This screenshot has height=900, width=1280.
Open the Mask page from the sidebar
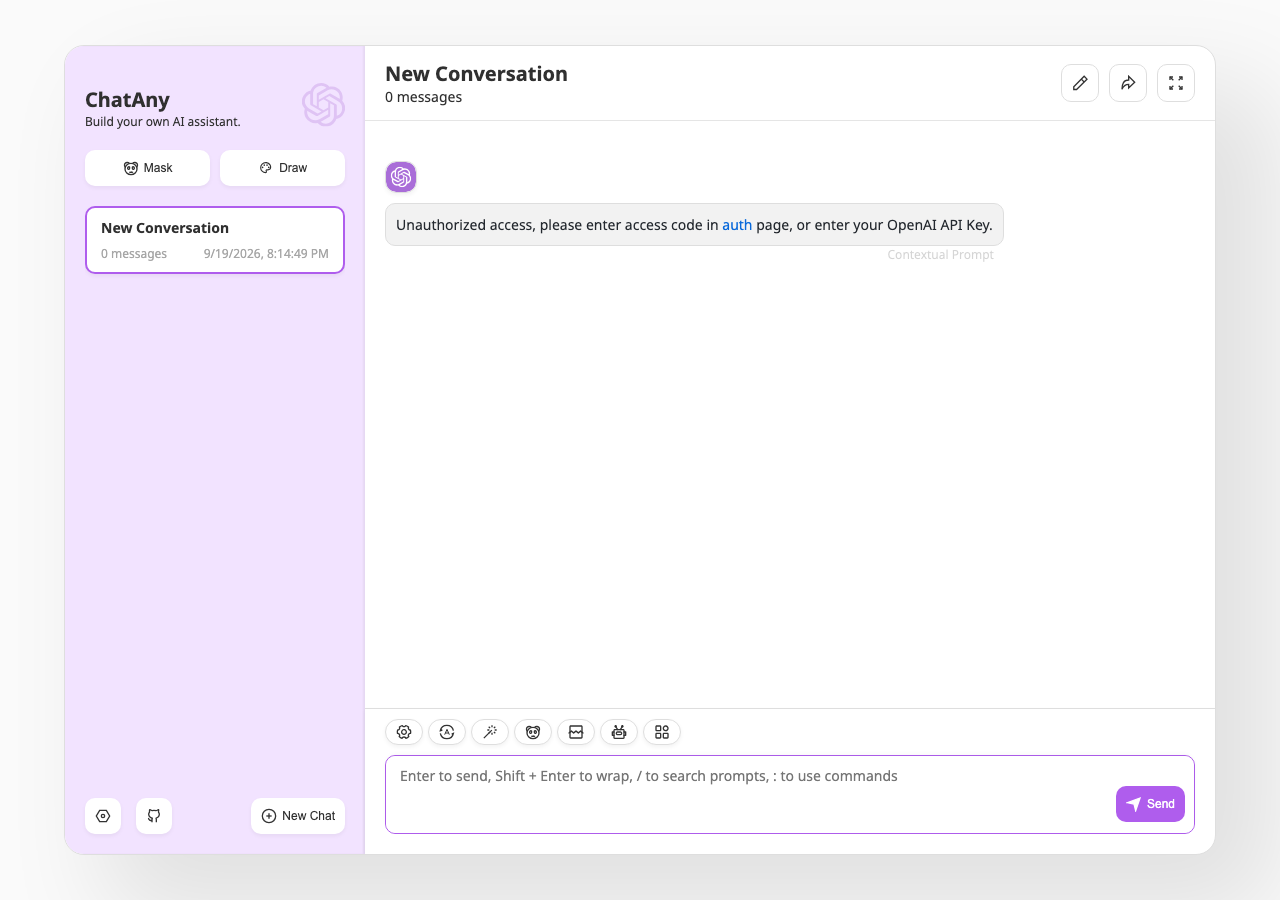click(147, 168)
